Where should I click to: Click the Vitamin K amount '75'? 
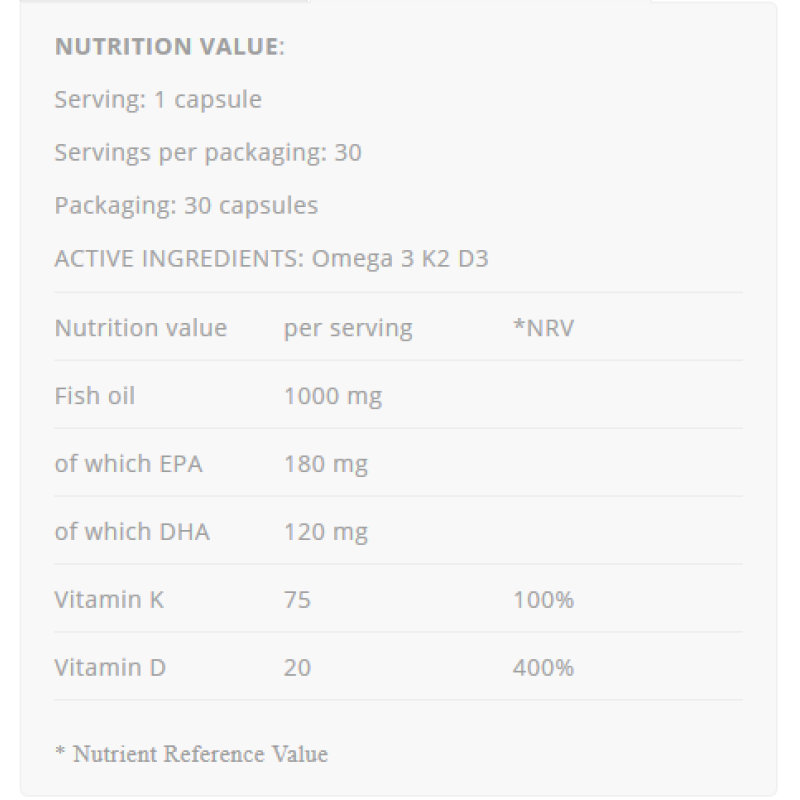297,600
